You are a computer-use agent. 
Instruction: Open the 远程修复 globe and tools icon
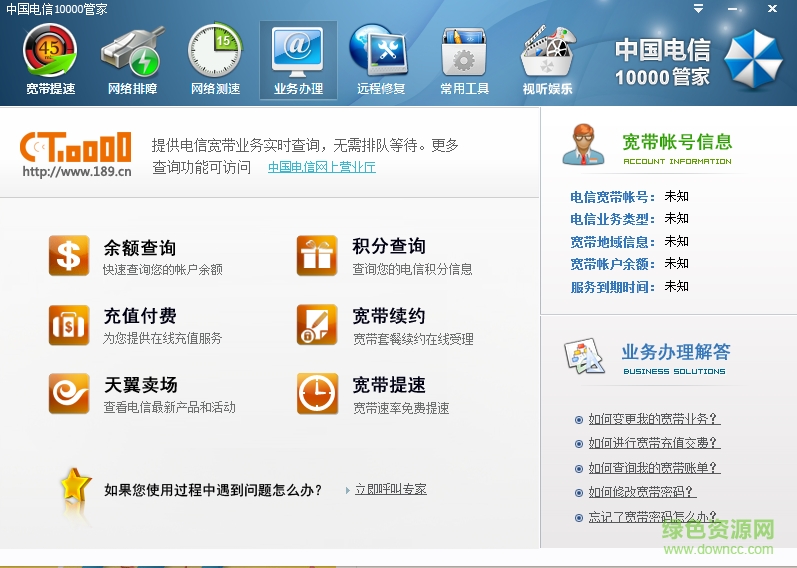(379, 51)
